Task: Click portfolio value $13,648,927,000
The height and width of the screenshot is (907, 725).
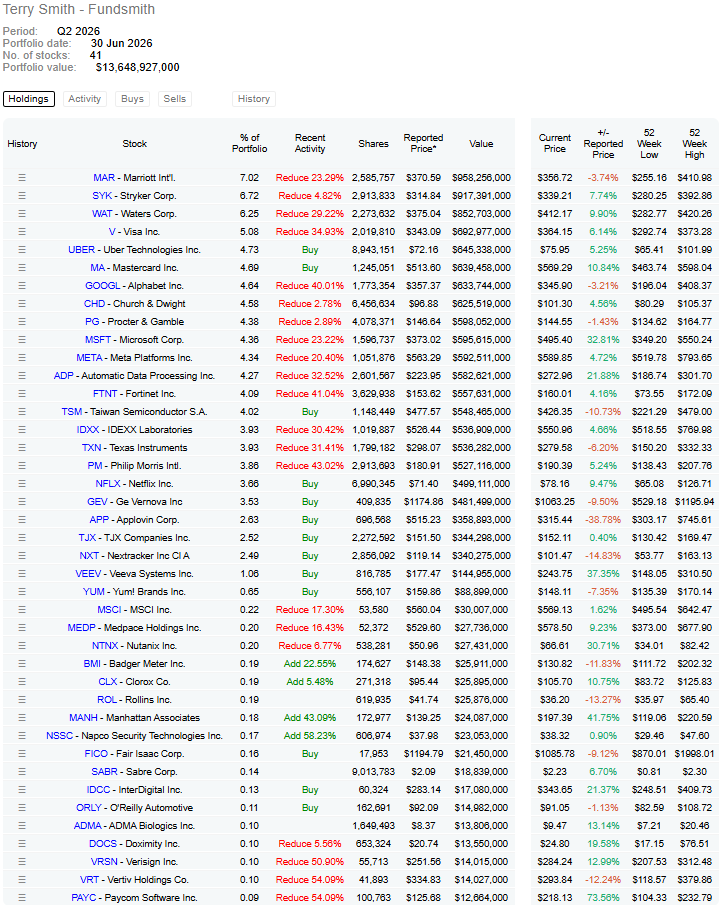Action: pyautogui.click(x=138, y=67)
